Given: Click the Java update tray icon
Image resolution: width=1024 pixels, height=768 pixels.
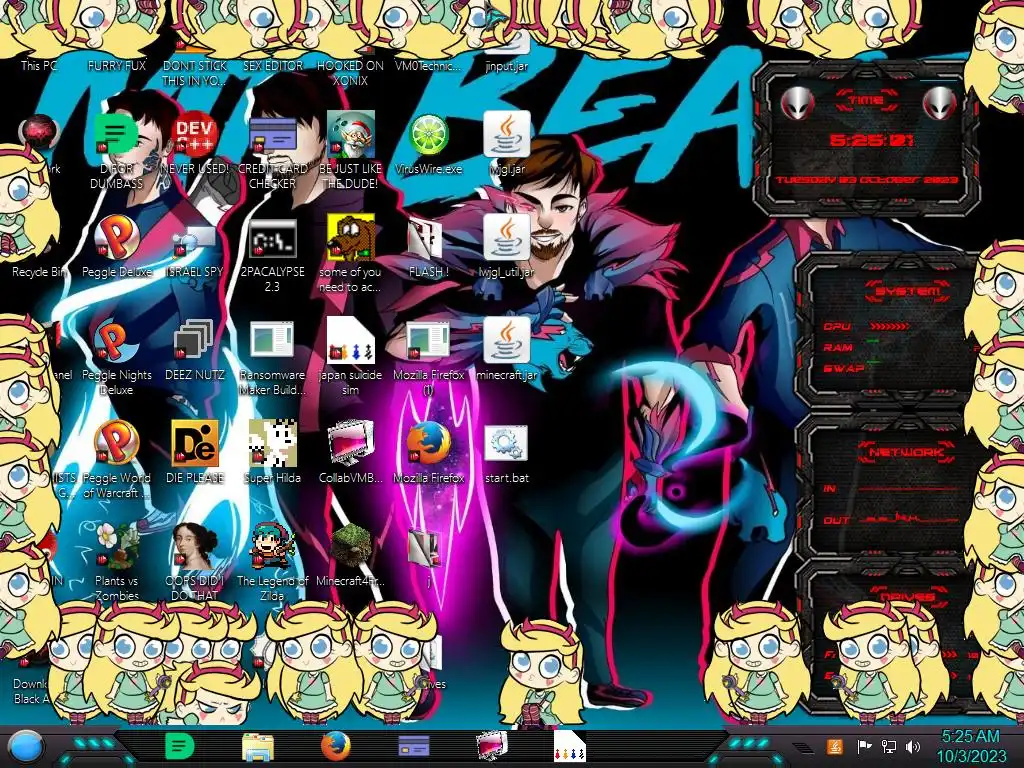Looking at the screenshot, I should coord(834,746).
